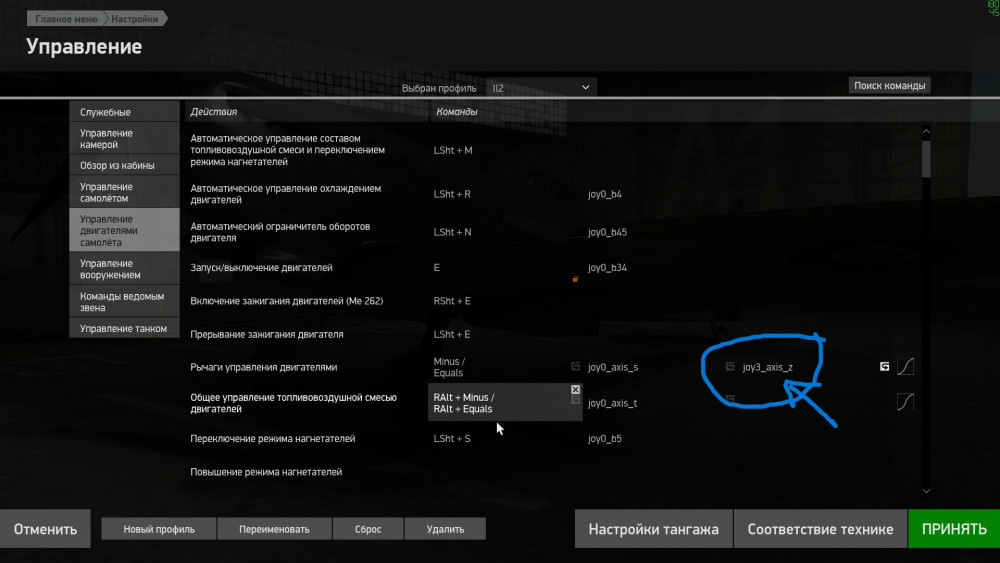Toggle invert icon beside joy3_axis_z
The image size is (1000, 563).
click(x=730, y=367)
